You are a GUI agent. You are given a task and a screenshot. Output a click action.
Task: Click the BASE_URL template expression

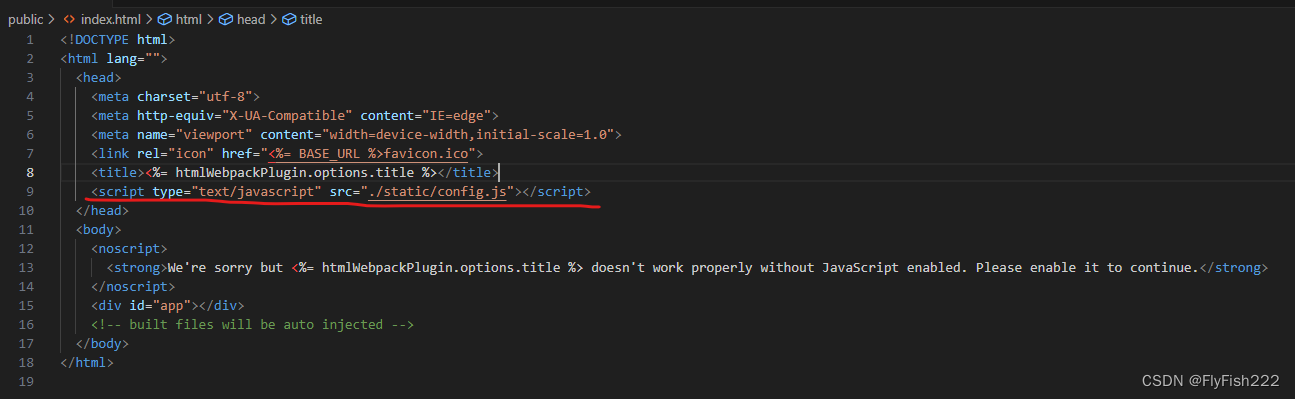pyautogui.click(x=326, y=153)
